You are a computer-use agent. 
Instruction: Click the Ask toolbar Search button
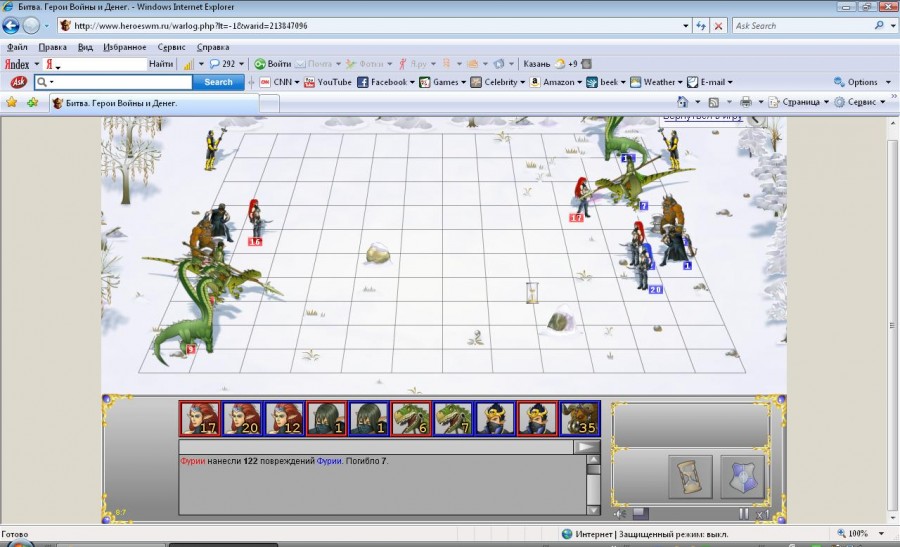(x=218, y=82)
